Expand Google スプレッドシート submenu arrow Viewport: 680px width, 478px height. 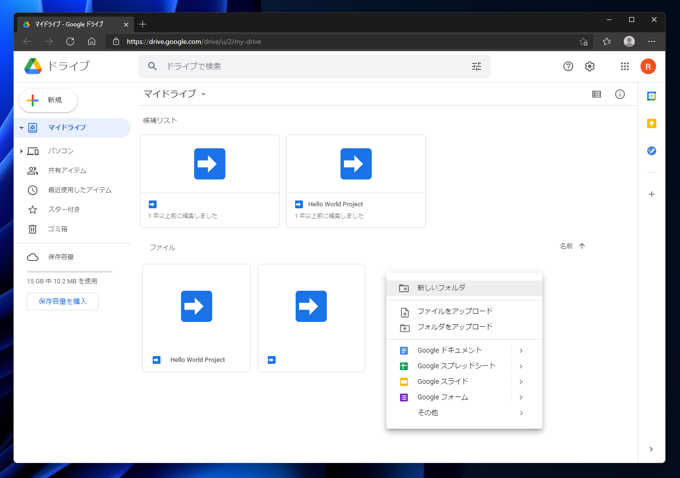tap(521, 366)
